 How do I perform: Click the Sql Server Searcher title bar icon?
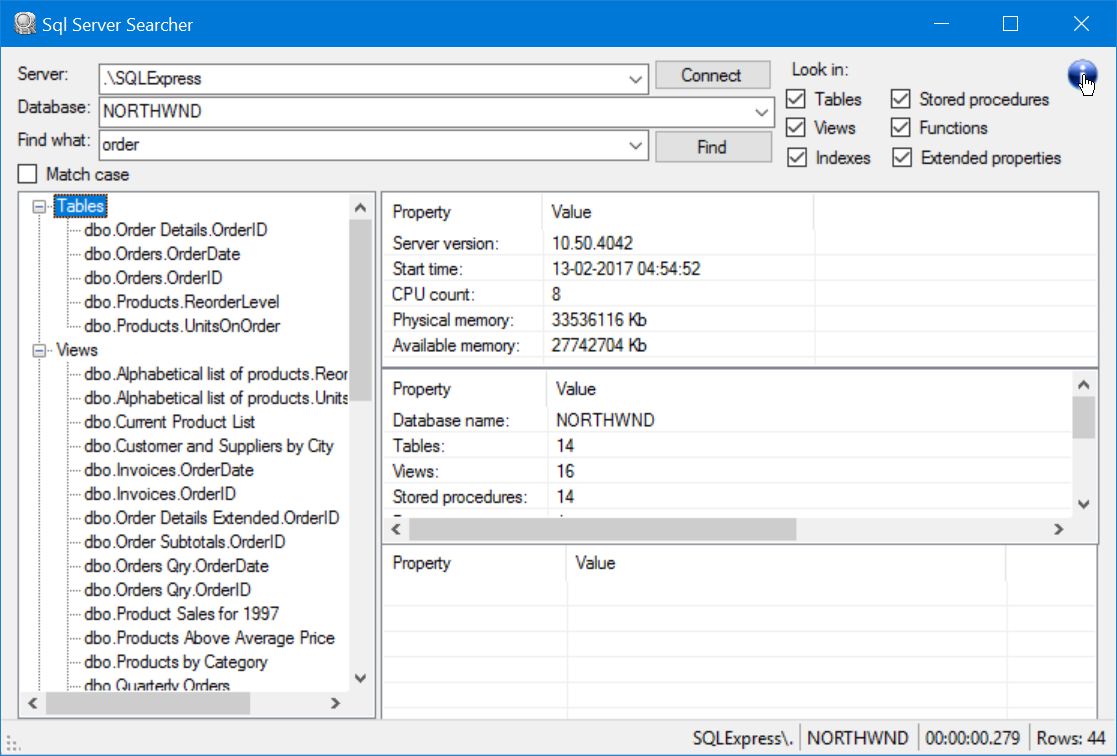[25, 24]
